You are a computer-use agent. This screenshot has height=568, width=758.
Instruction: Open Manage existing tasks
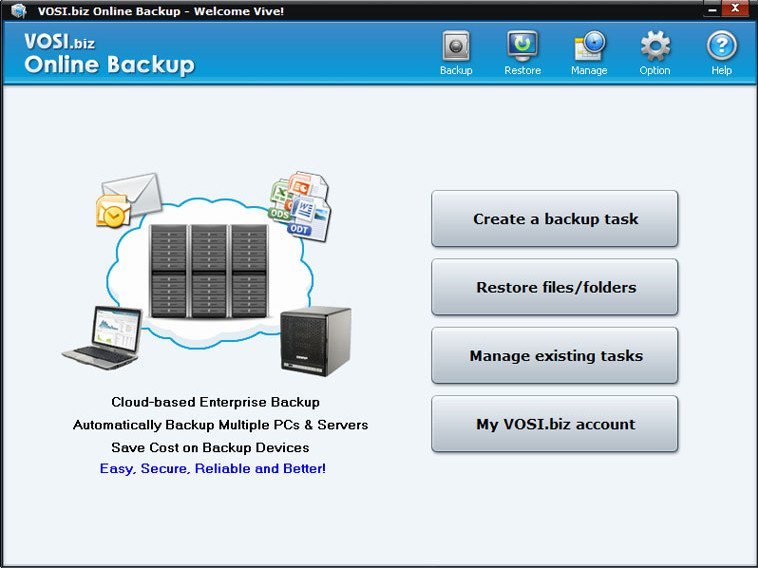[x=555, y=356]
